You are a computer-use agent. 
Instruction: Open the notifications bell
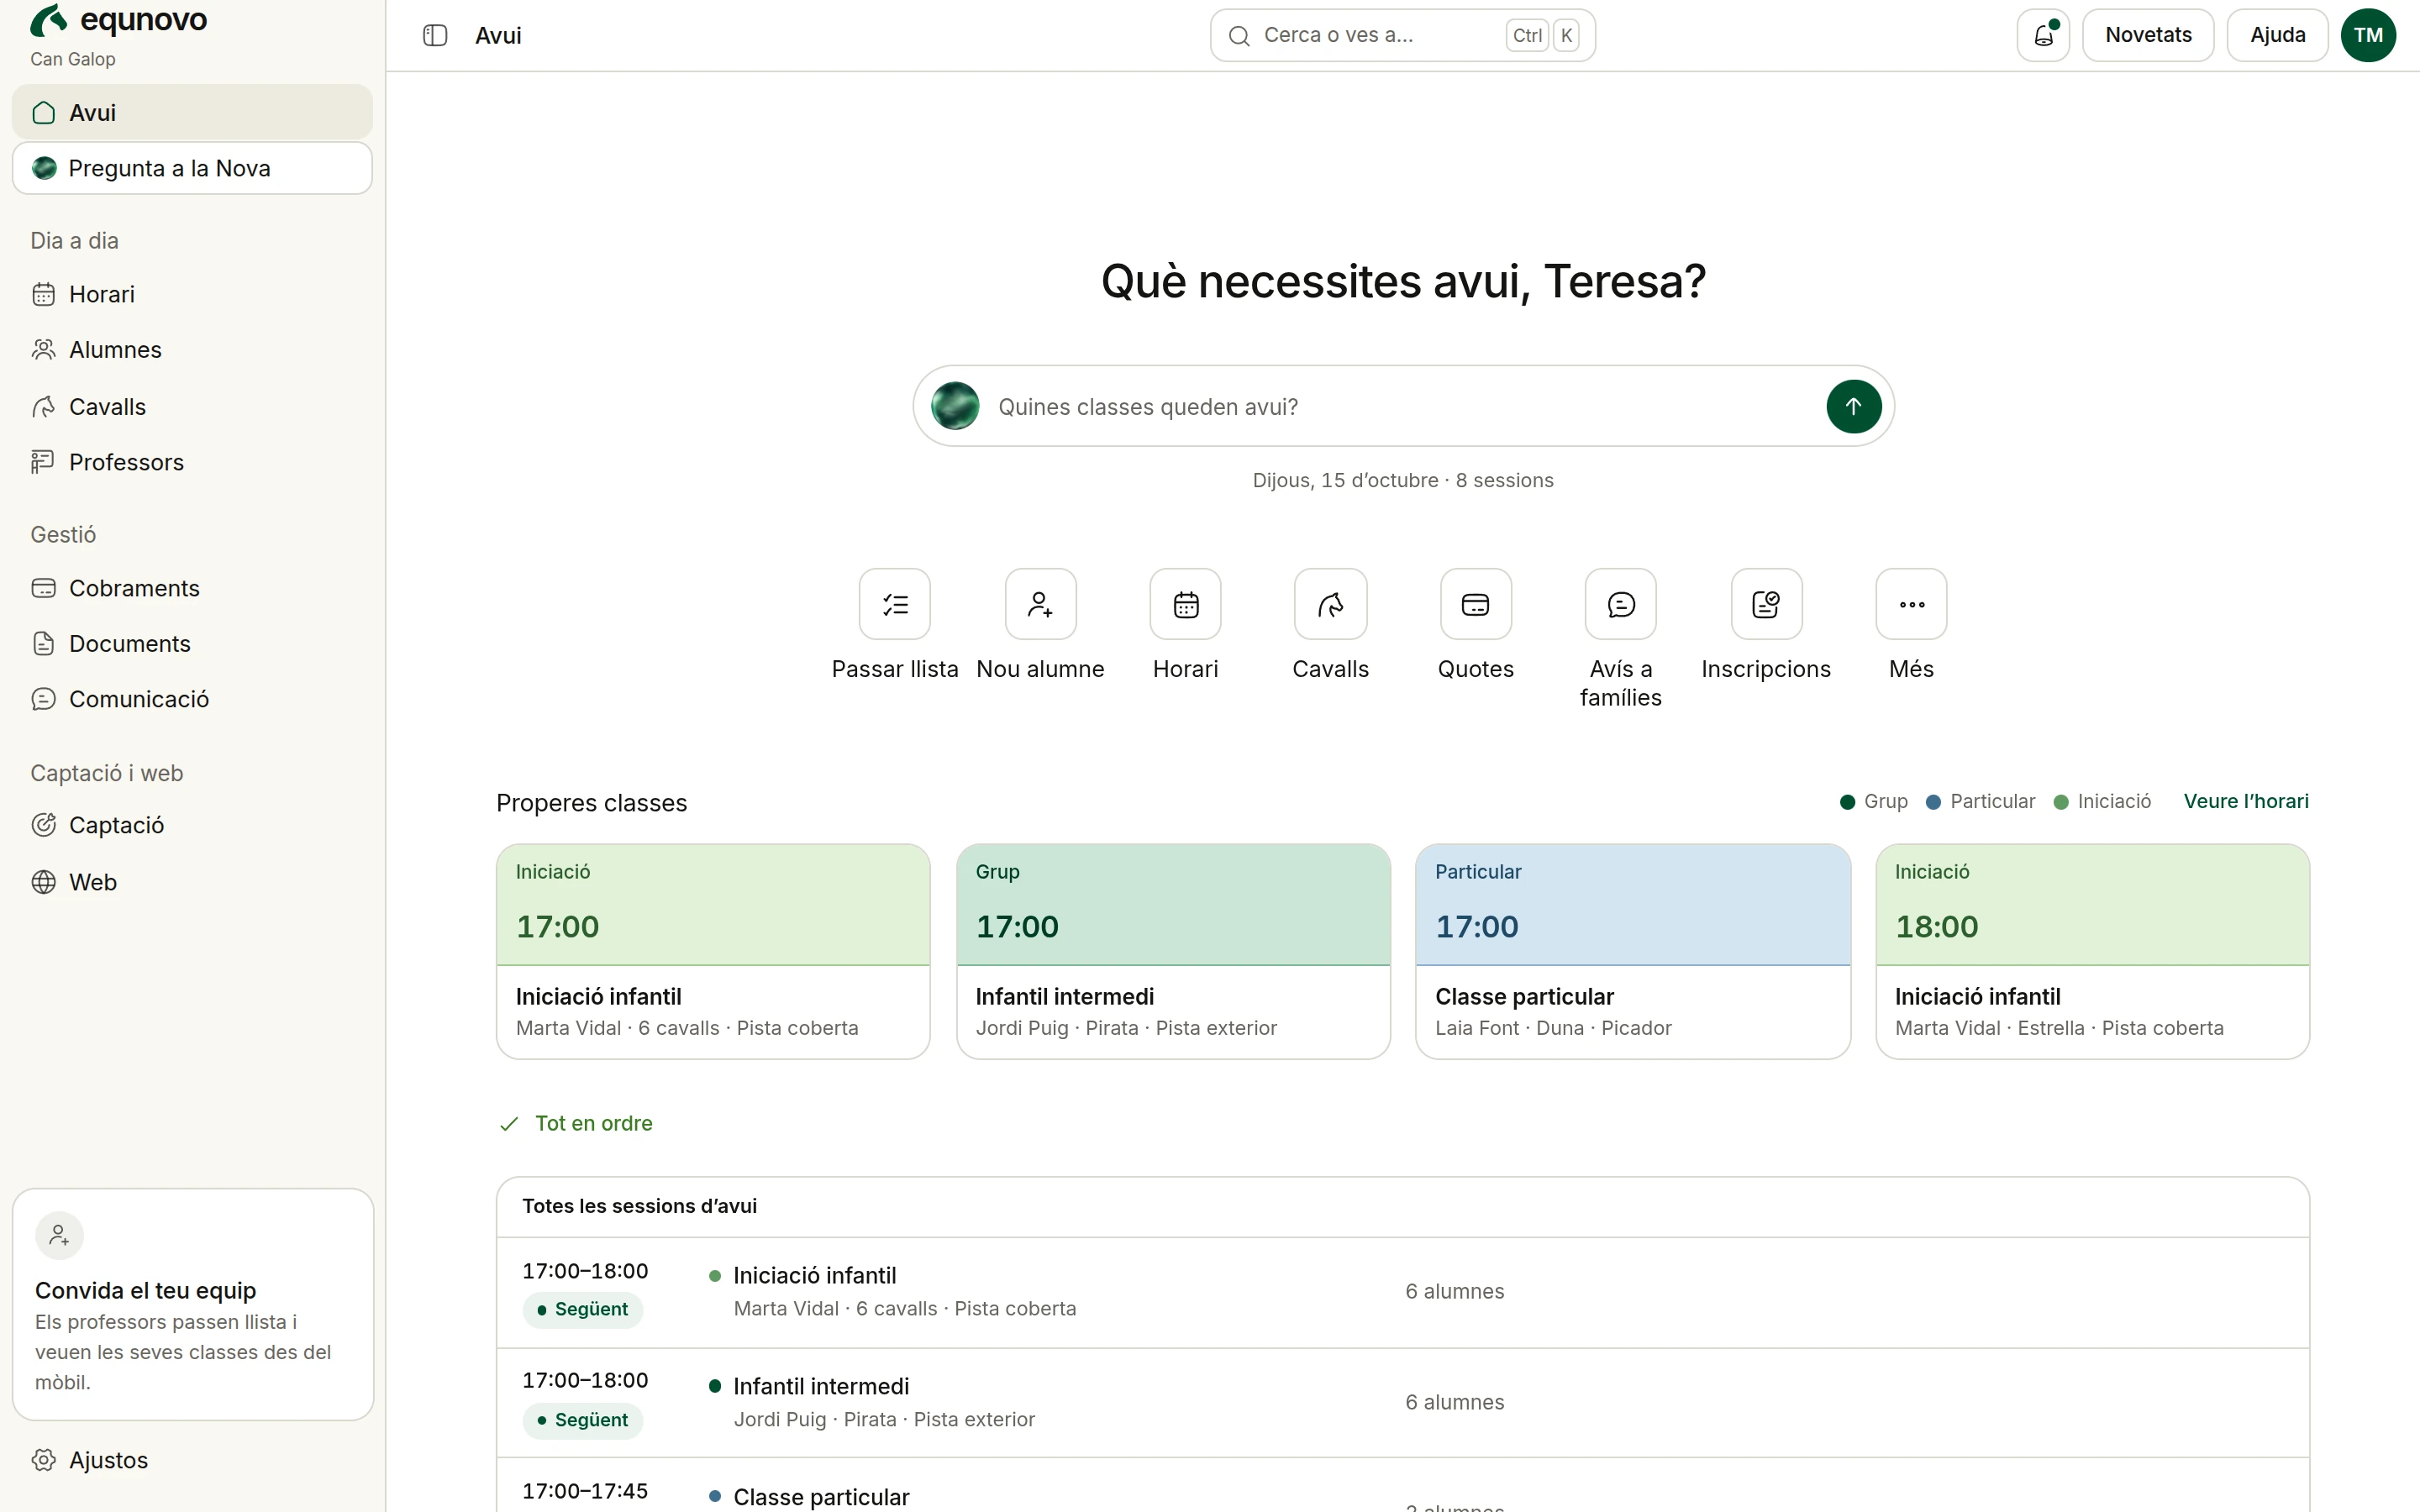(2043, 35)
